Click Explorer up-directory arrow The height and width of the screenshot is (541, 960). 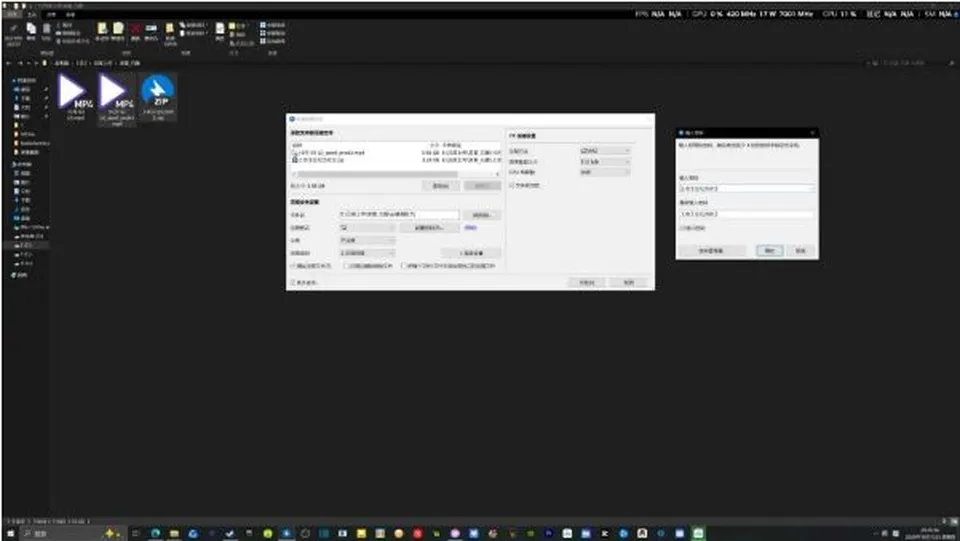(37, 63)
